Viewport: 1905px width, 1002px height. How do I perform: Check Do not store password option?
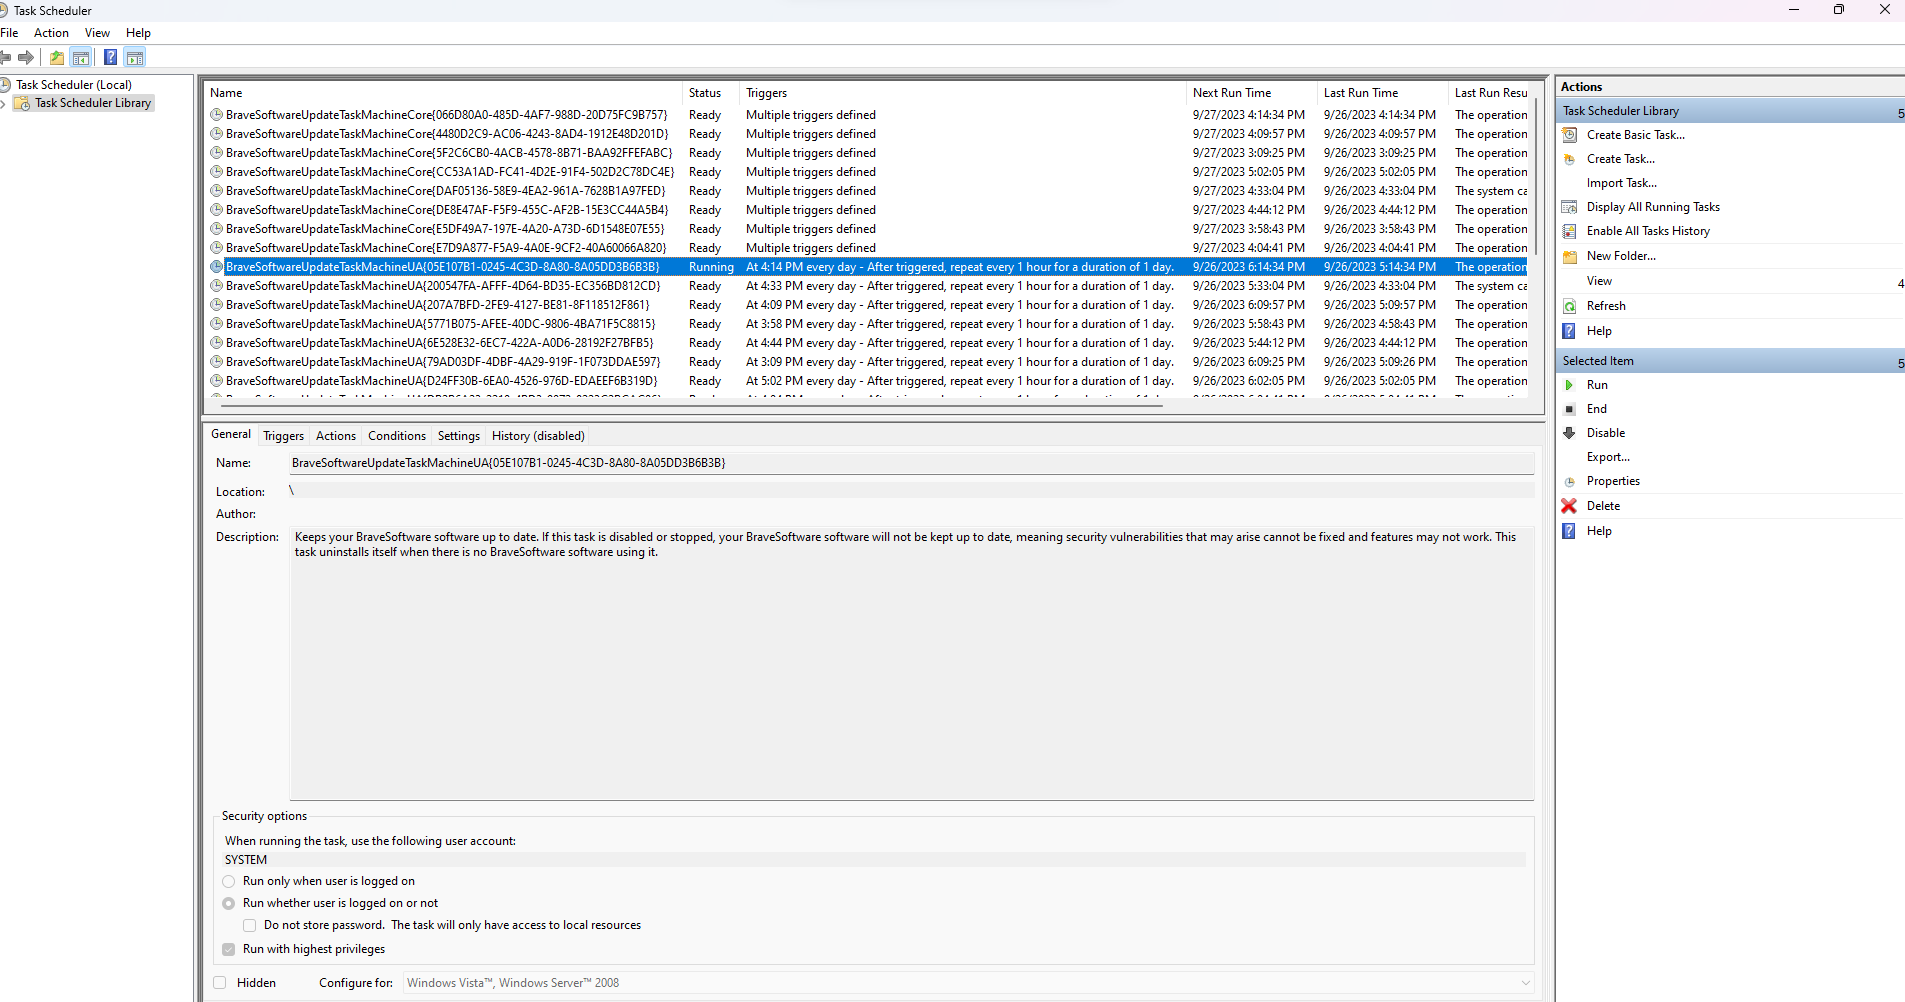tap(249, 924)
